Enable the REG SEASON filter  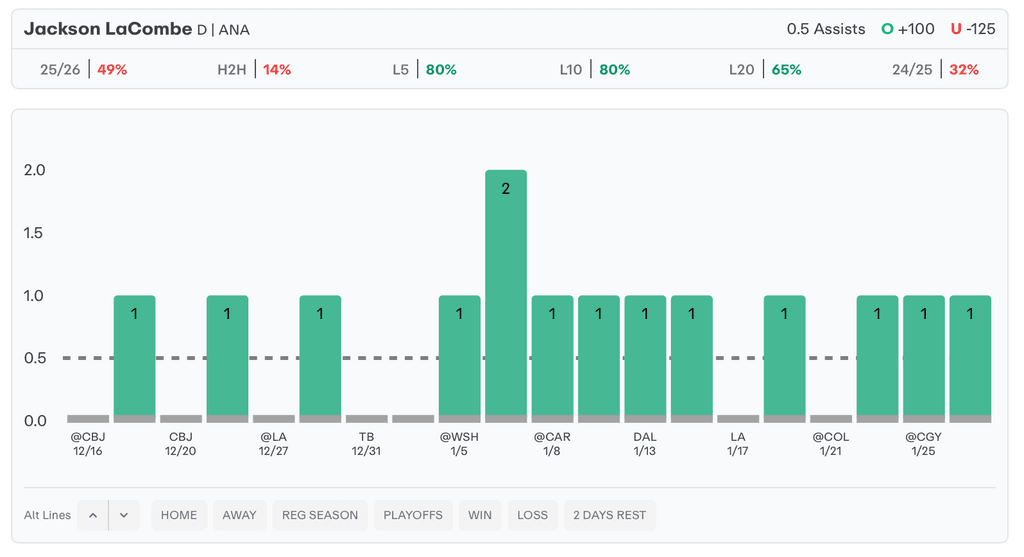click(x=320, y=515)
